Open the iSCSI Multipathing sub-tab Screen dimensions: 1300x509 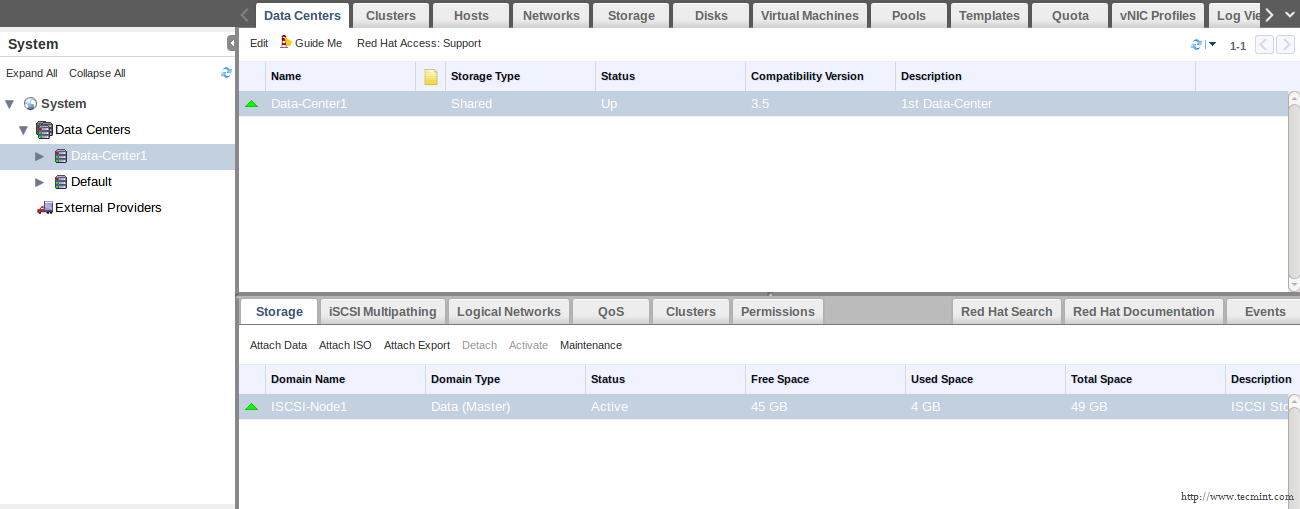[x=382, y=312]
